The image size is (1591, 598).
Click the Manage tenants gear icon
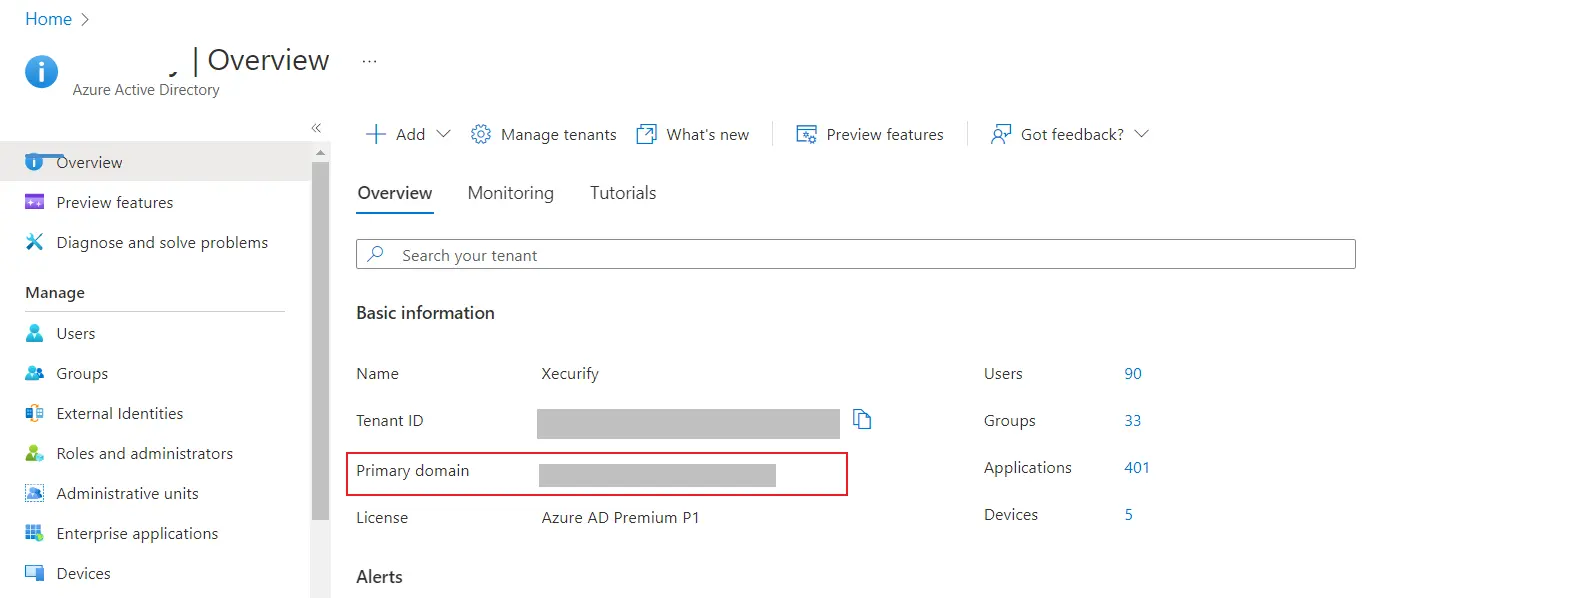[481, 134]
